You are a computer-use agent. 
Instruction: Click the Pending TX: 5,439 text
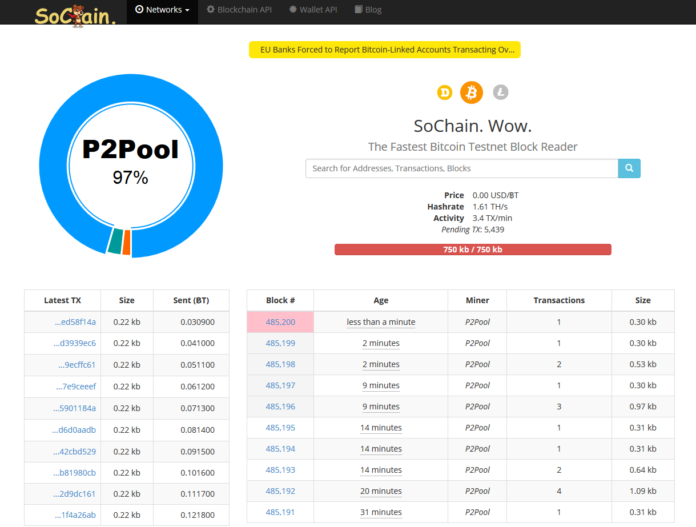[473, 230]
